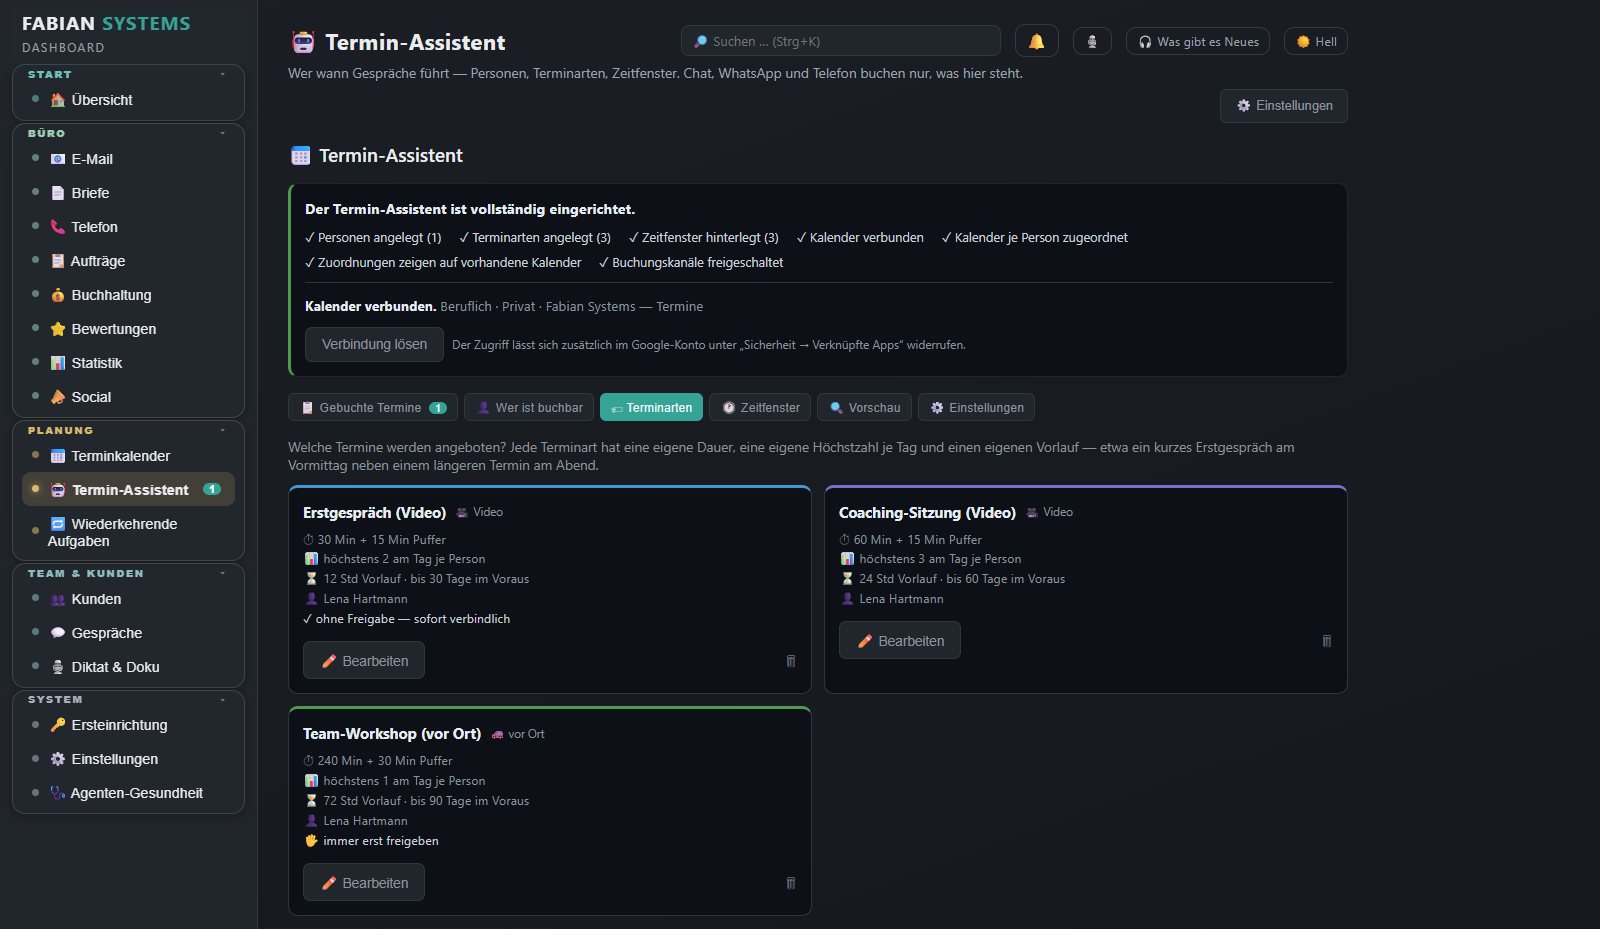Edit the Coaching-Sitzung (Video) appointment type
Image resolution: width=1600 pixels, height=929 pixels.
pyautogui.click(x=900, y=641)
